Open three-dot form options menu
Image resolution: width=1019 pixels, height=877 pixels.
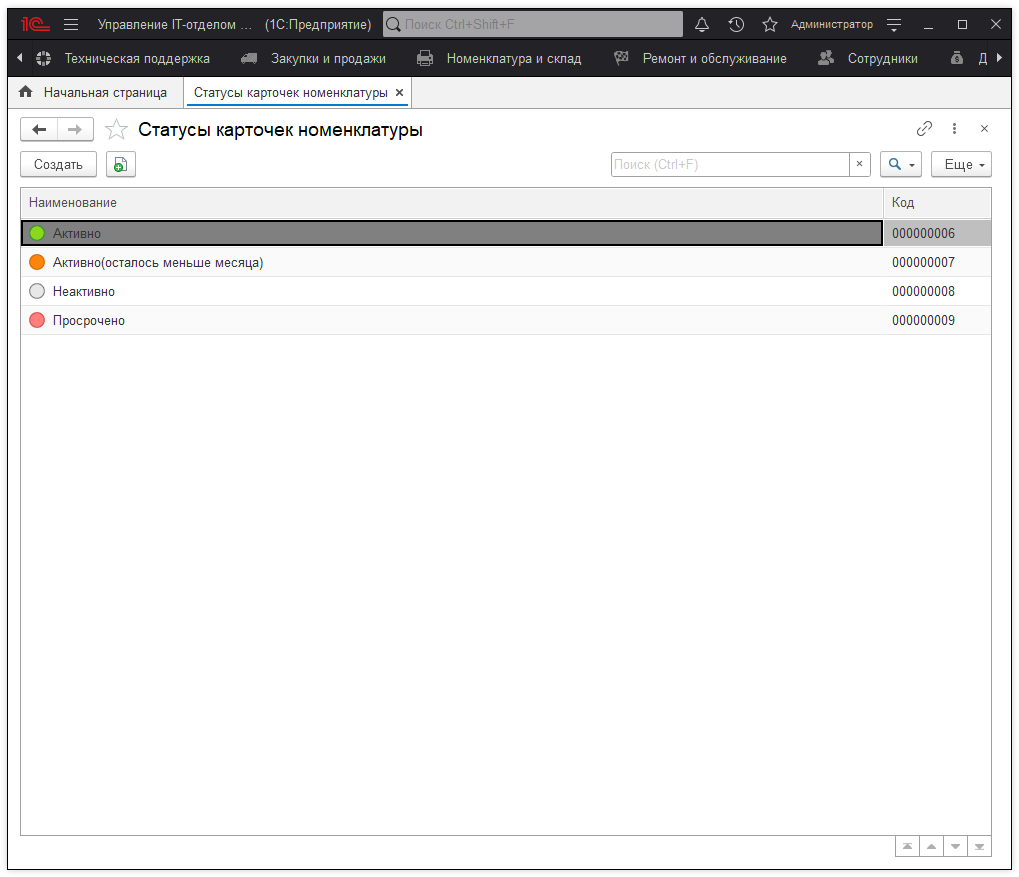click(954, 129)
